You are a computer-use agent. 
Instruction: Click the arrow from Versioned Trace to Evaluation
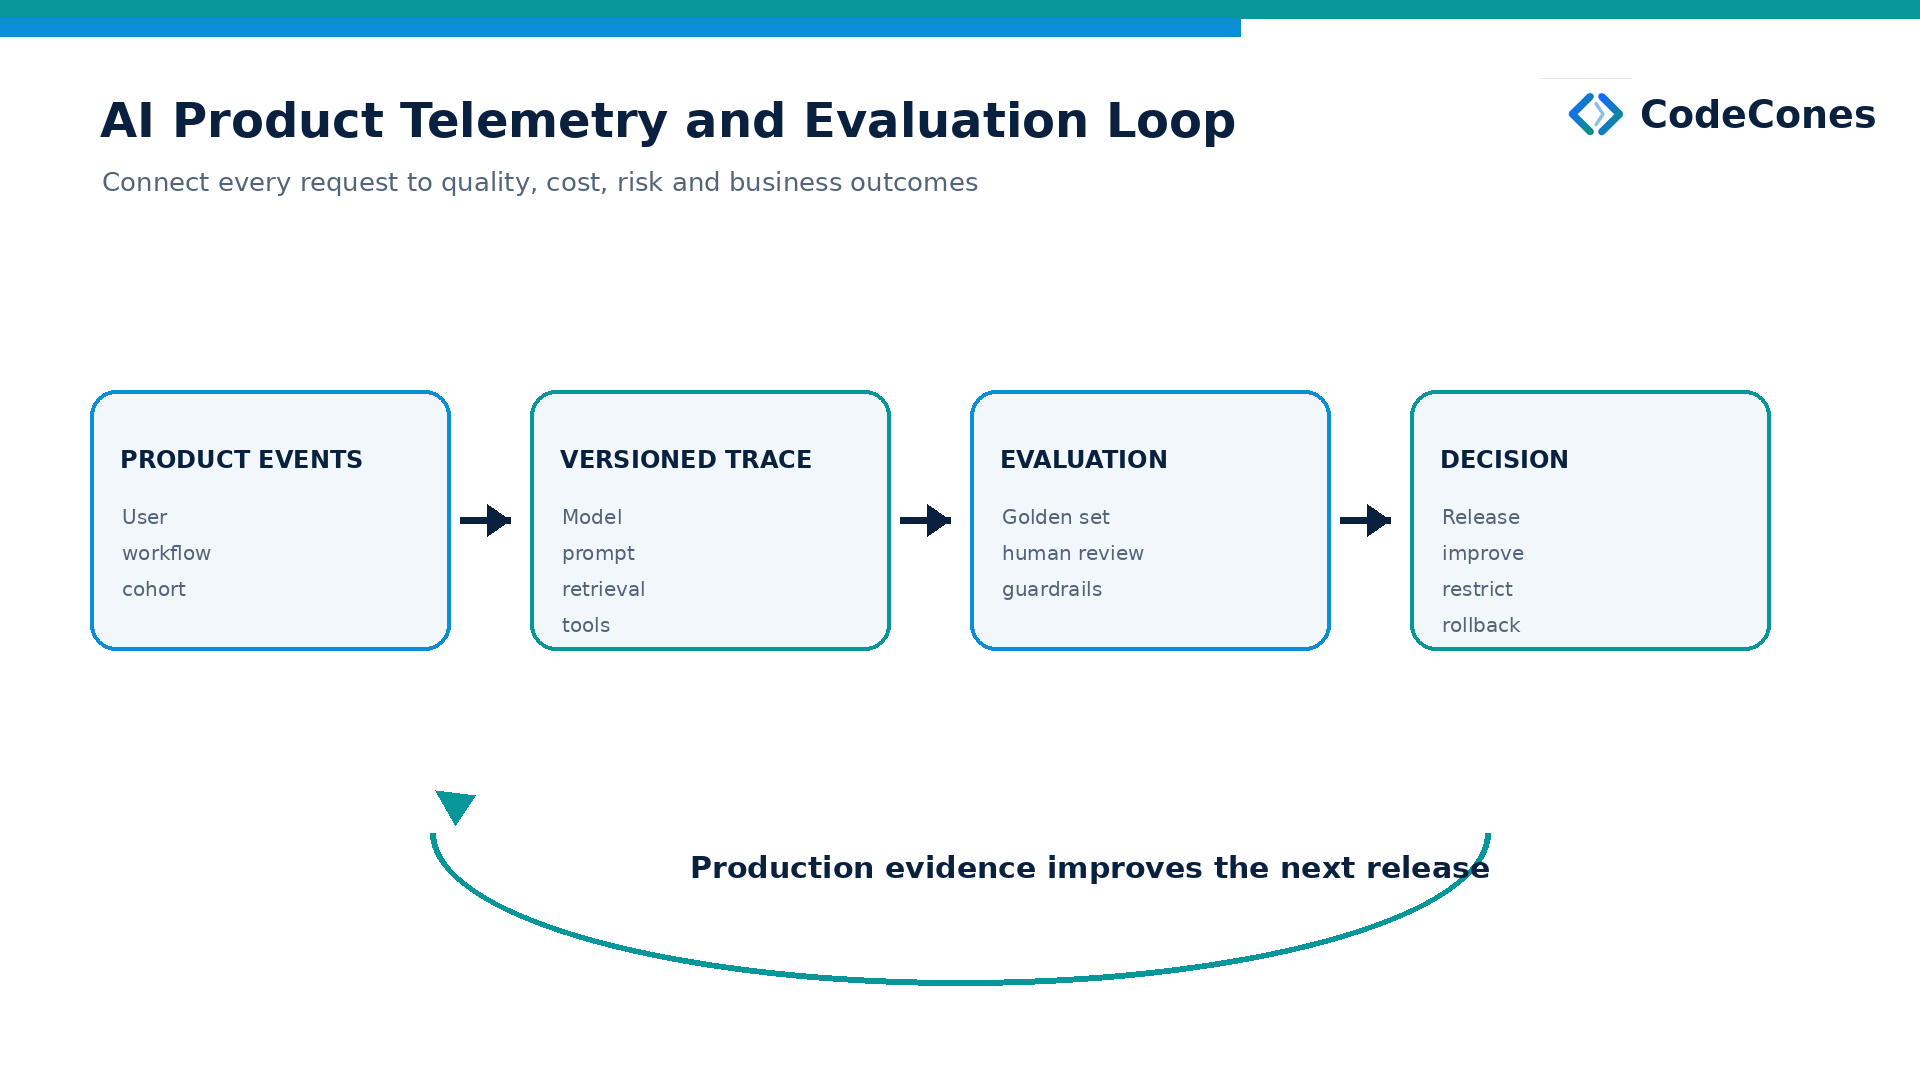926,520
